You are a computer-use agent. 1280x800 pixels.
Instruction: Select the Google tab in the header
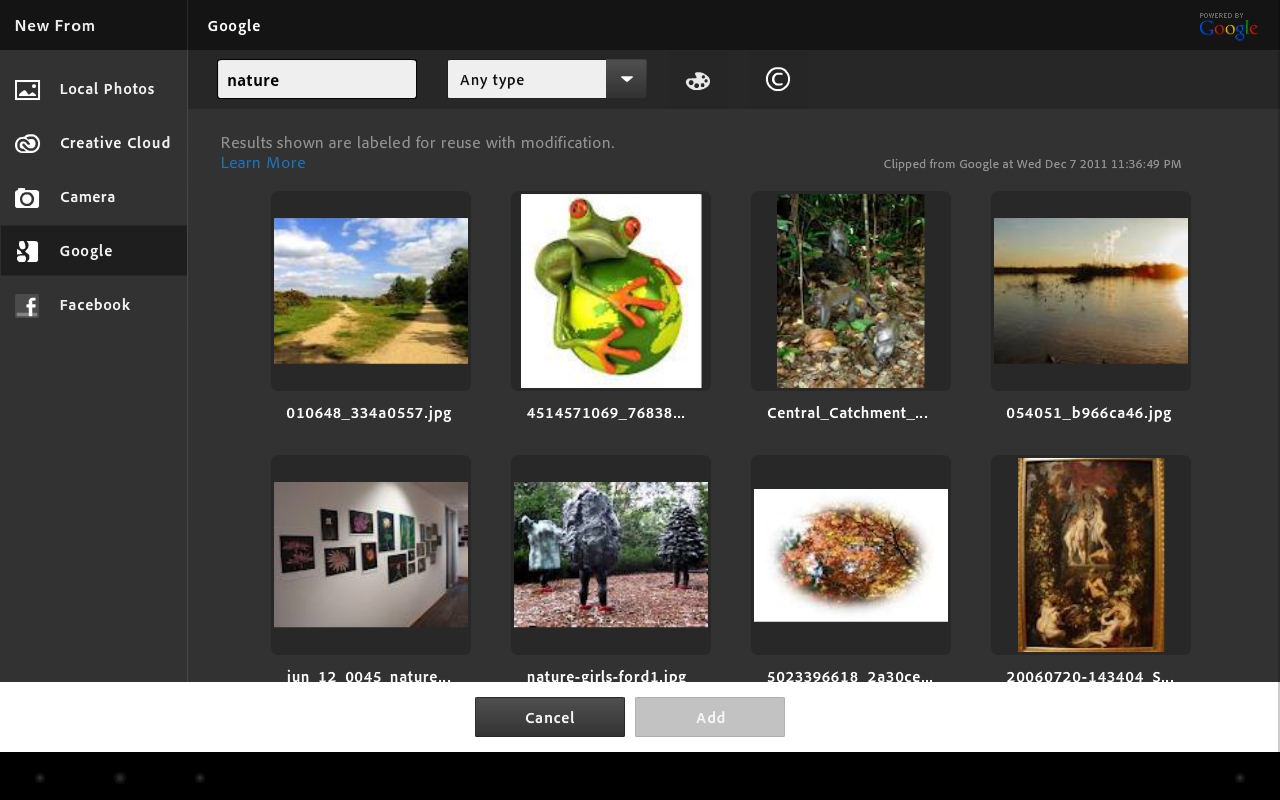pyautogui.click(x=234, y=25)
